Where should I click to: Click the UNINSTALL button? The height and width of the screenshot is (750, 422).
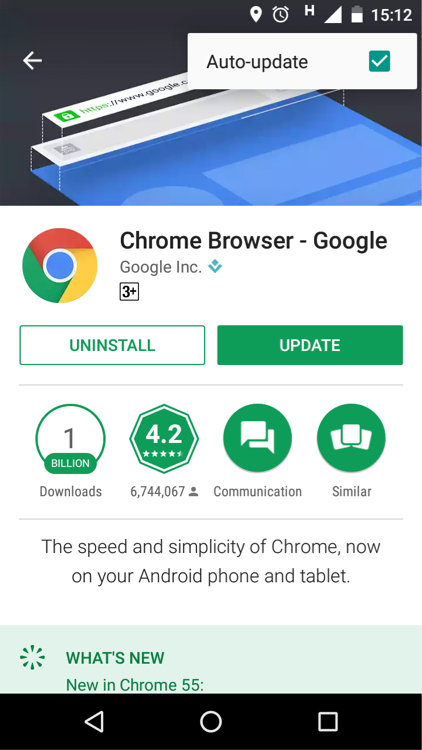[112, 345]
